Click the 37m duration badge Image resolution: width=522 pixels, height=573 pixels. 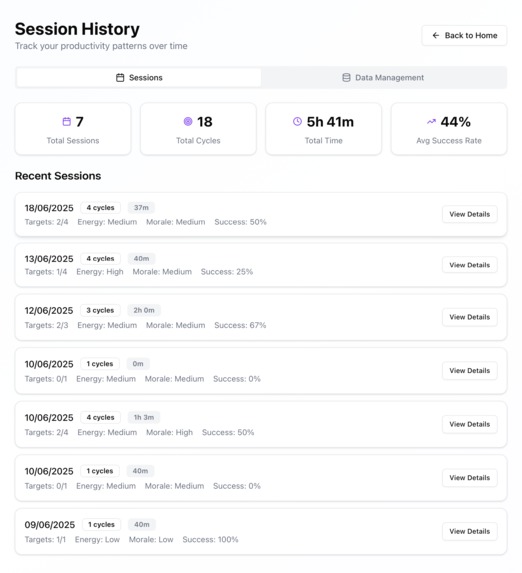pyautogui.click(x=141, y=208)
